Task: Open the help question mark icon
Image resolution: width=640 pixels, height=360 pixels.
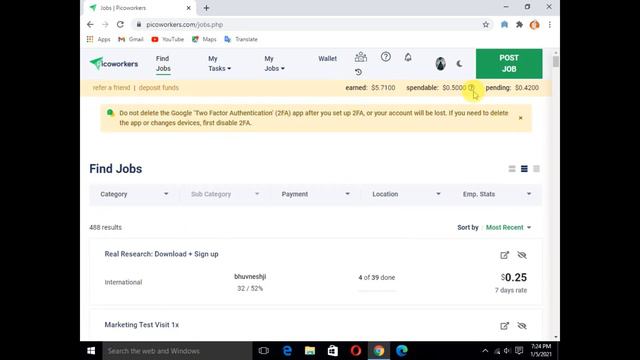Action: (386, 57)
